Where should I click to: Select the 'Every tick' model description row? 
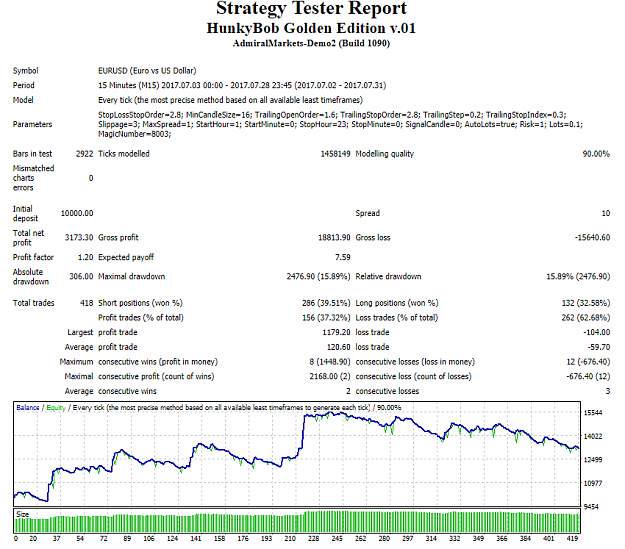click(230, 100)
